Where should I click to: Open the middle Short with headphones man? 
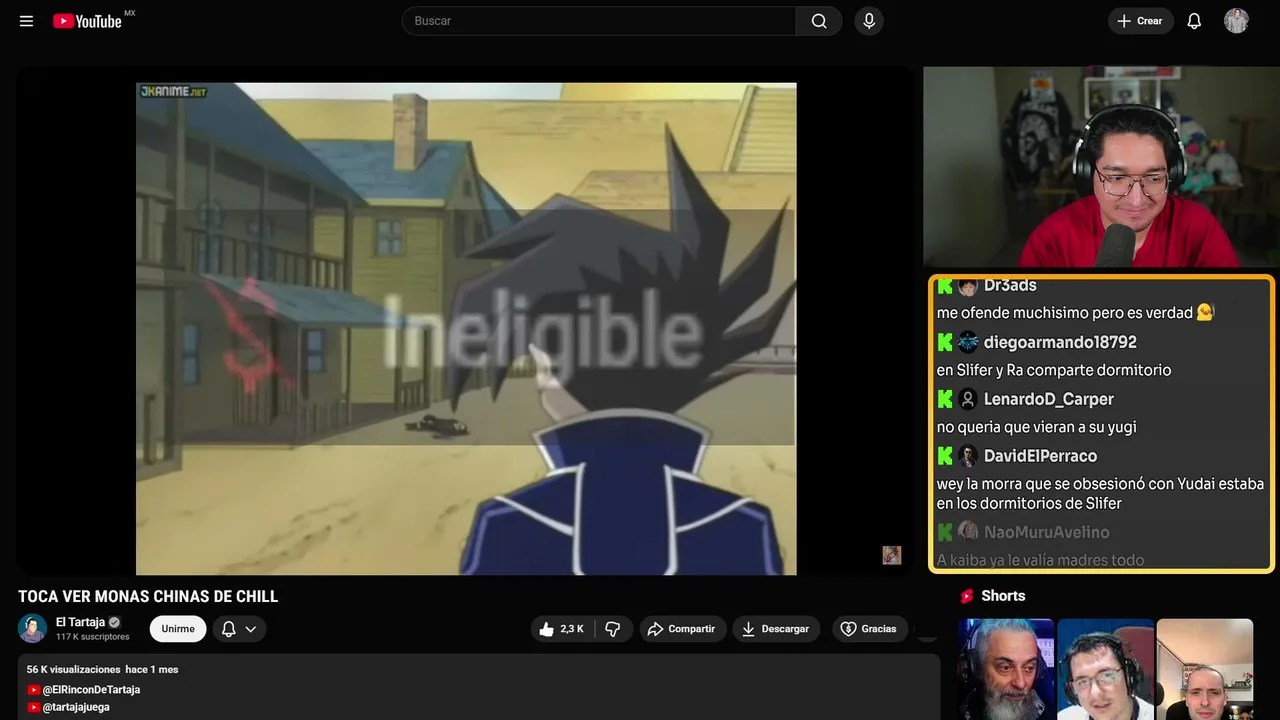pyautogui.click(x=1105, y=669)
